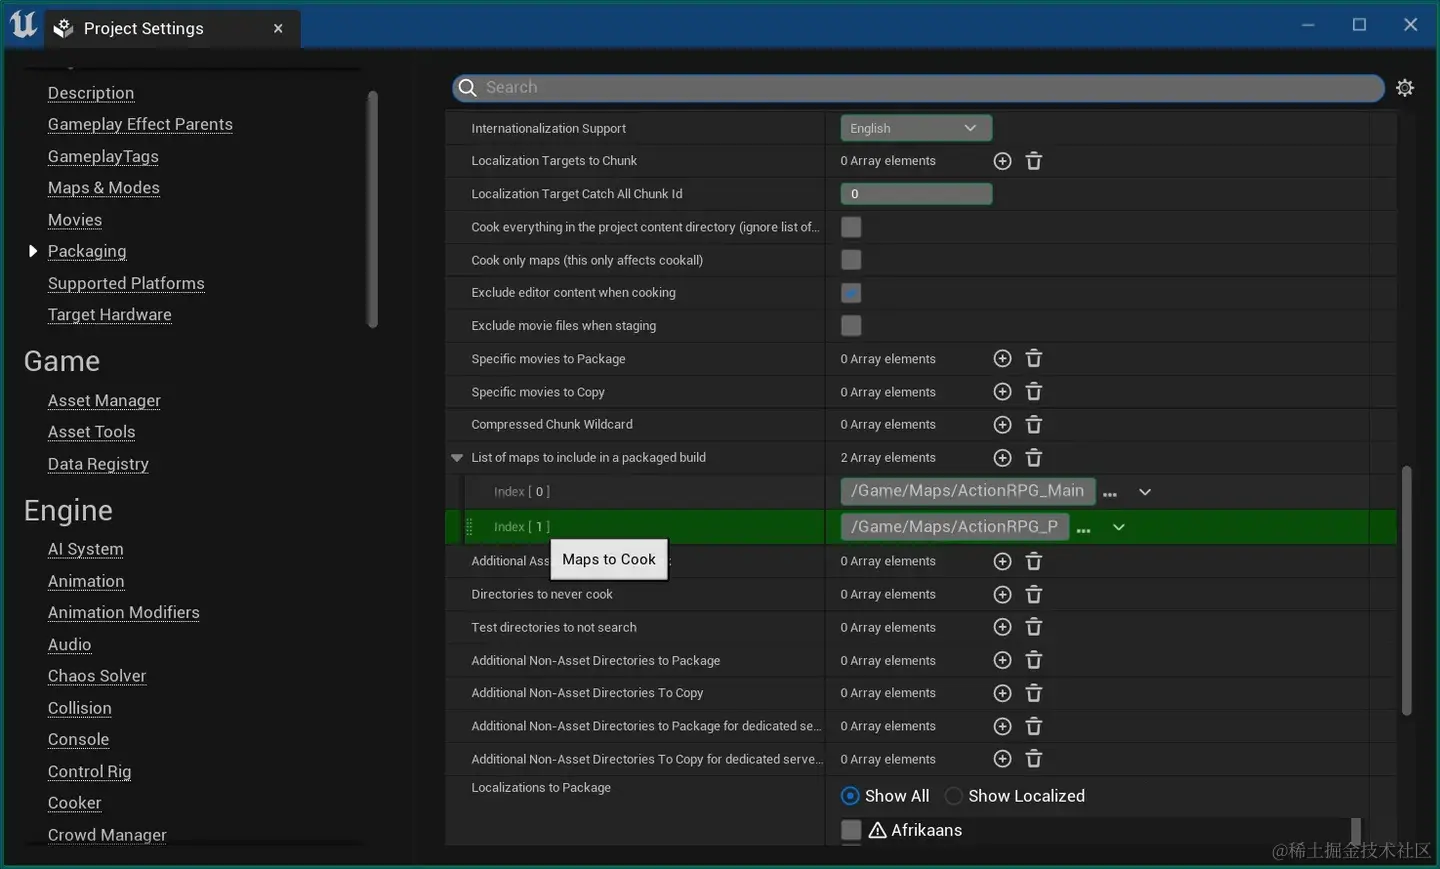The image size is (1440, 869).
Task: Open Collision engine settings
Action: (x=80, y=708)
